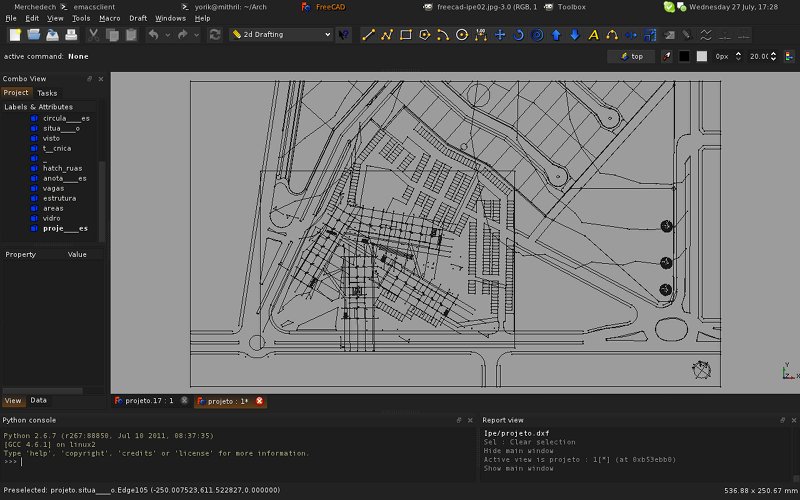Toggle construction mode with the brush icon
The height and width of the screenshot is (500, 800).
click(666, 56)
